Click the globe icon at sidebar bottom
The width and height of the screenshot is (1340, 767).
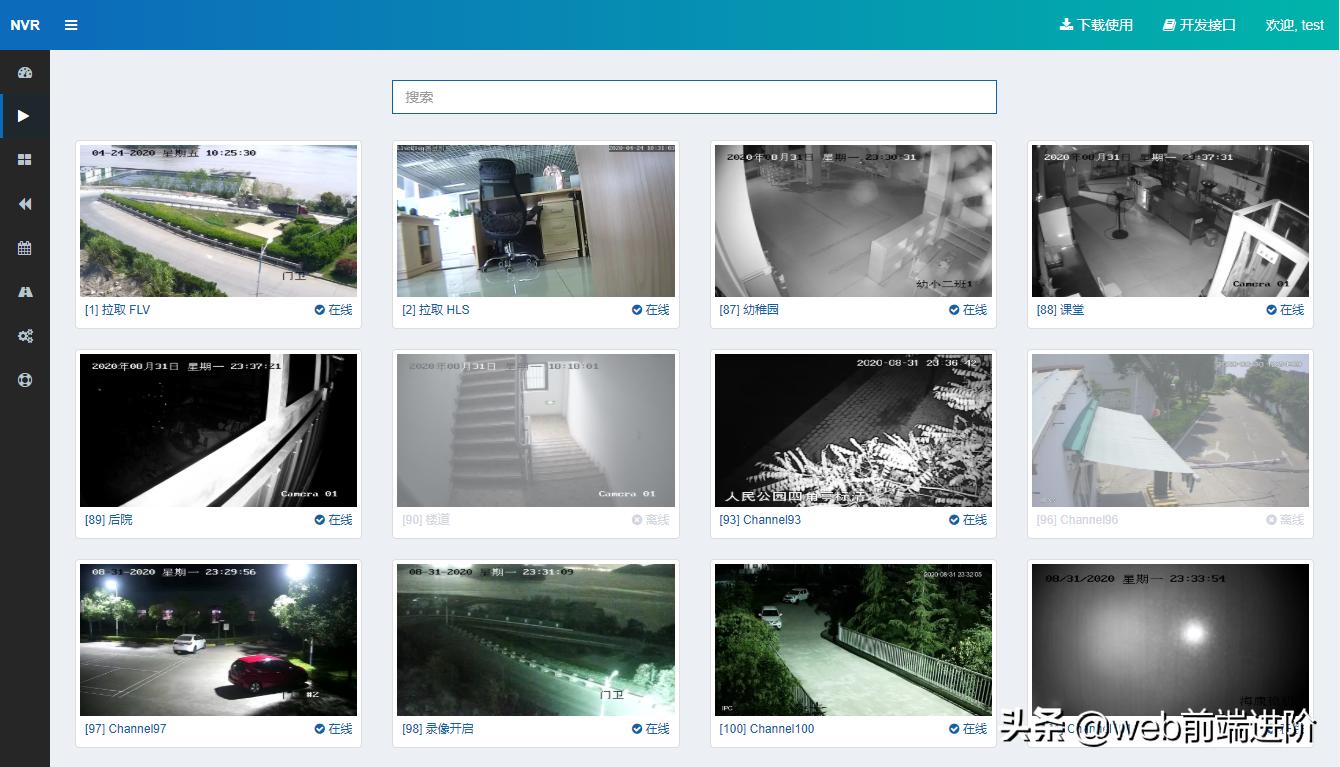click(24, 380)
